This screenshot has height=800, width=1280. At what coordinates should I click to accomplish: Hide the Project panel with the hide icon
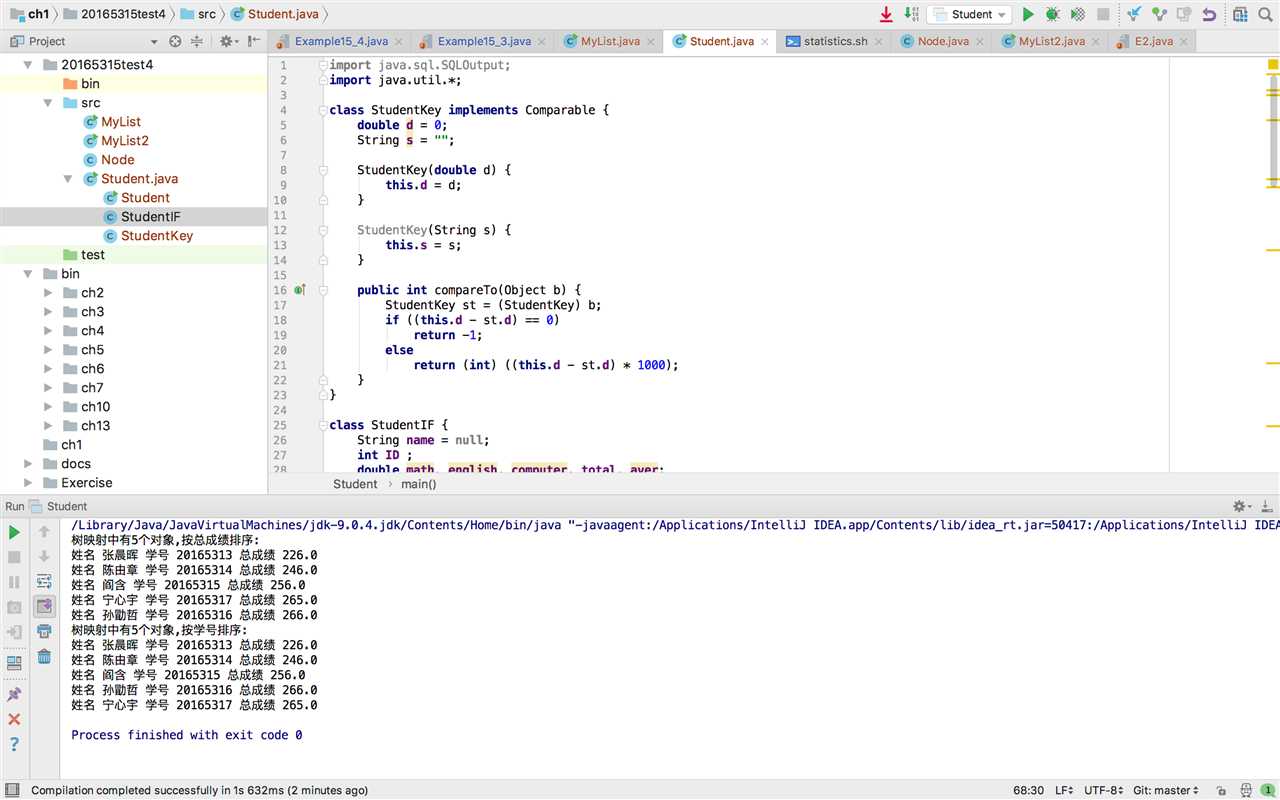253,41
